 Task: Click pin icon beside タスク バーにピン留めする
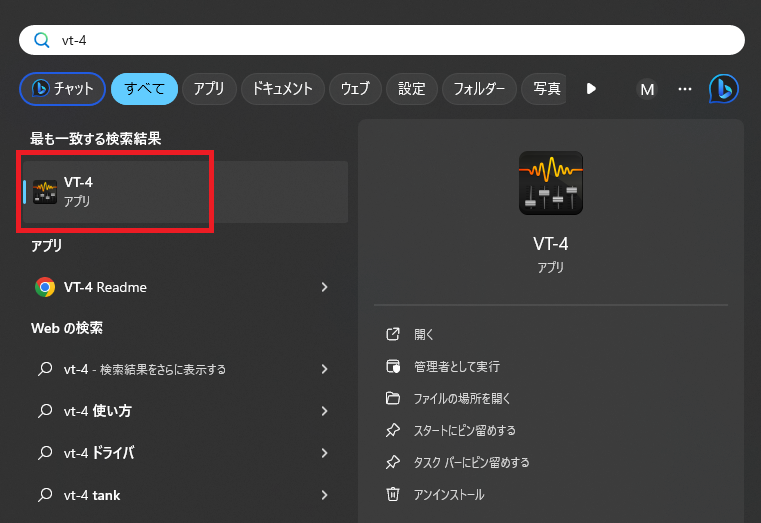(x=393, y=462)
